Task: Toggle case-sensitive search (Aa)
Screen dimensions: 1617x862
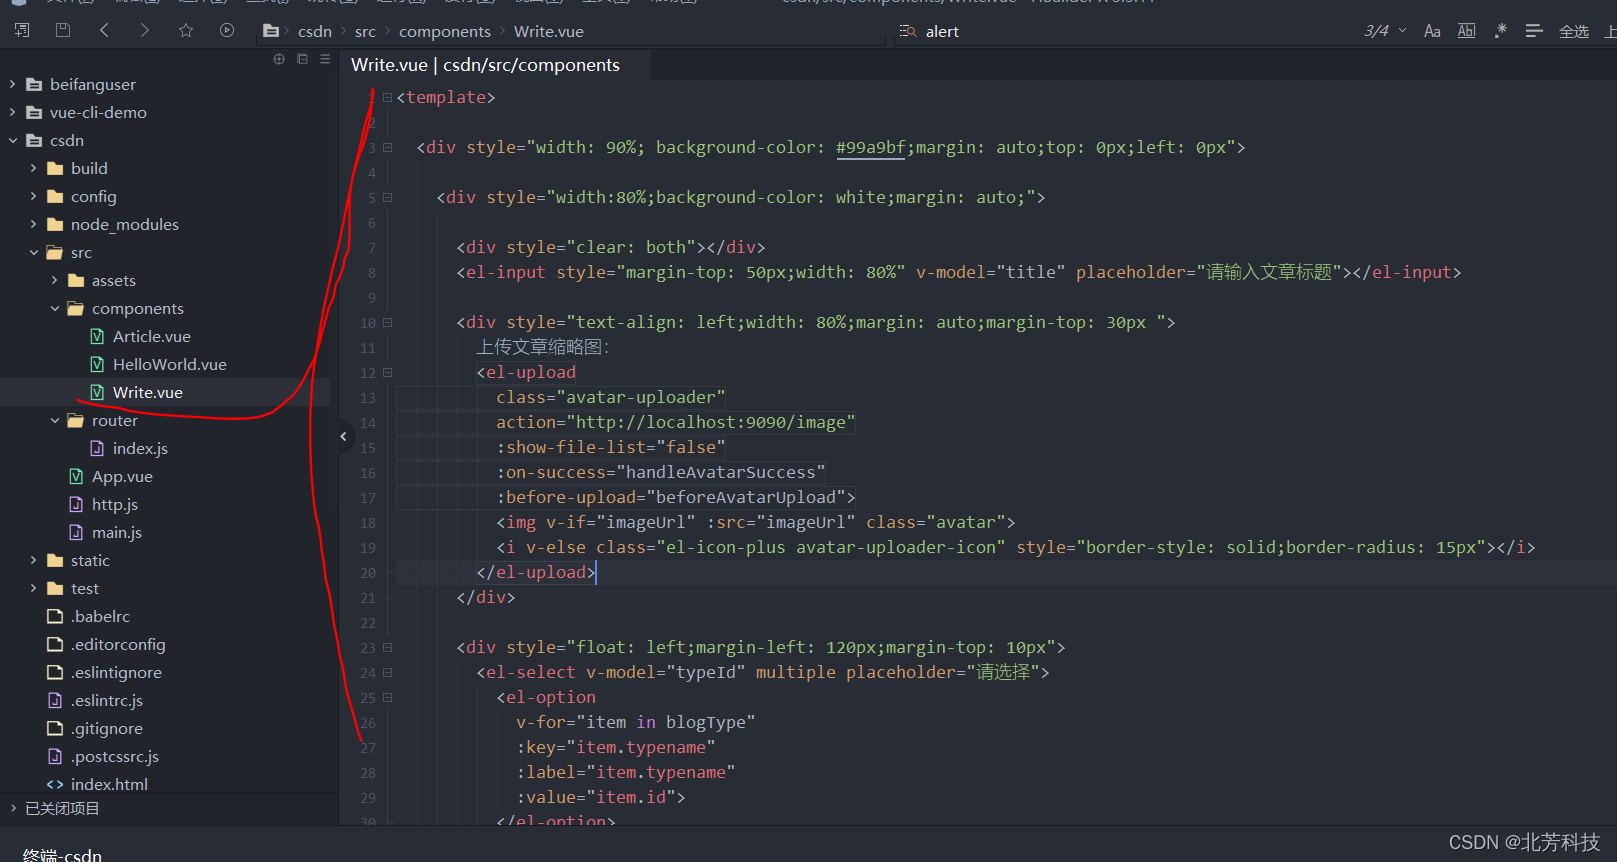Action: tap(1432, 31)
